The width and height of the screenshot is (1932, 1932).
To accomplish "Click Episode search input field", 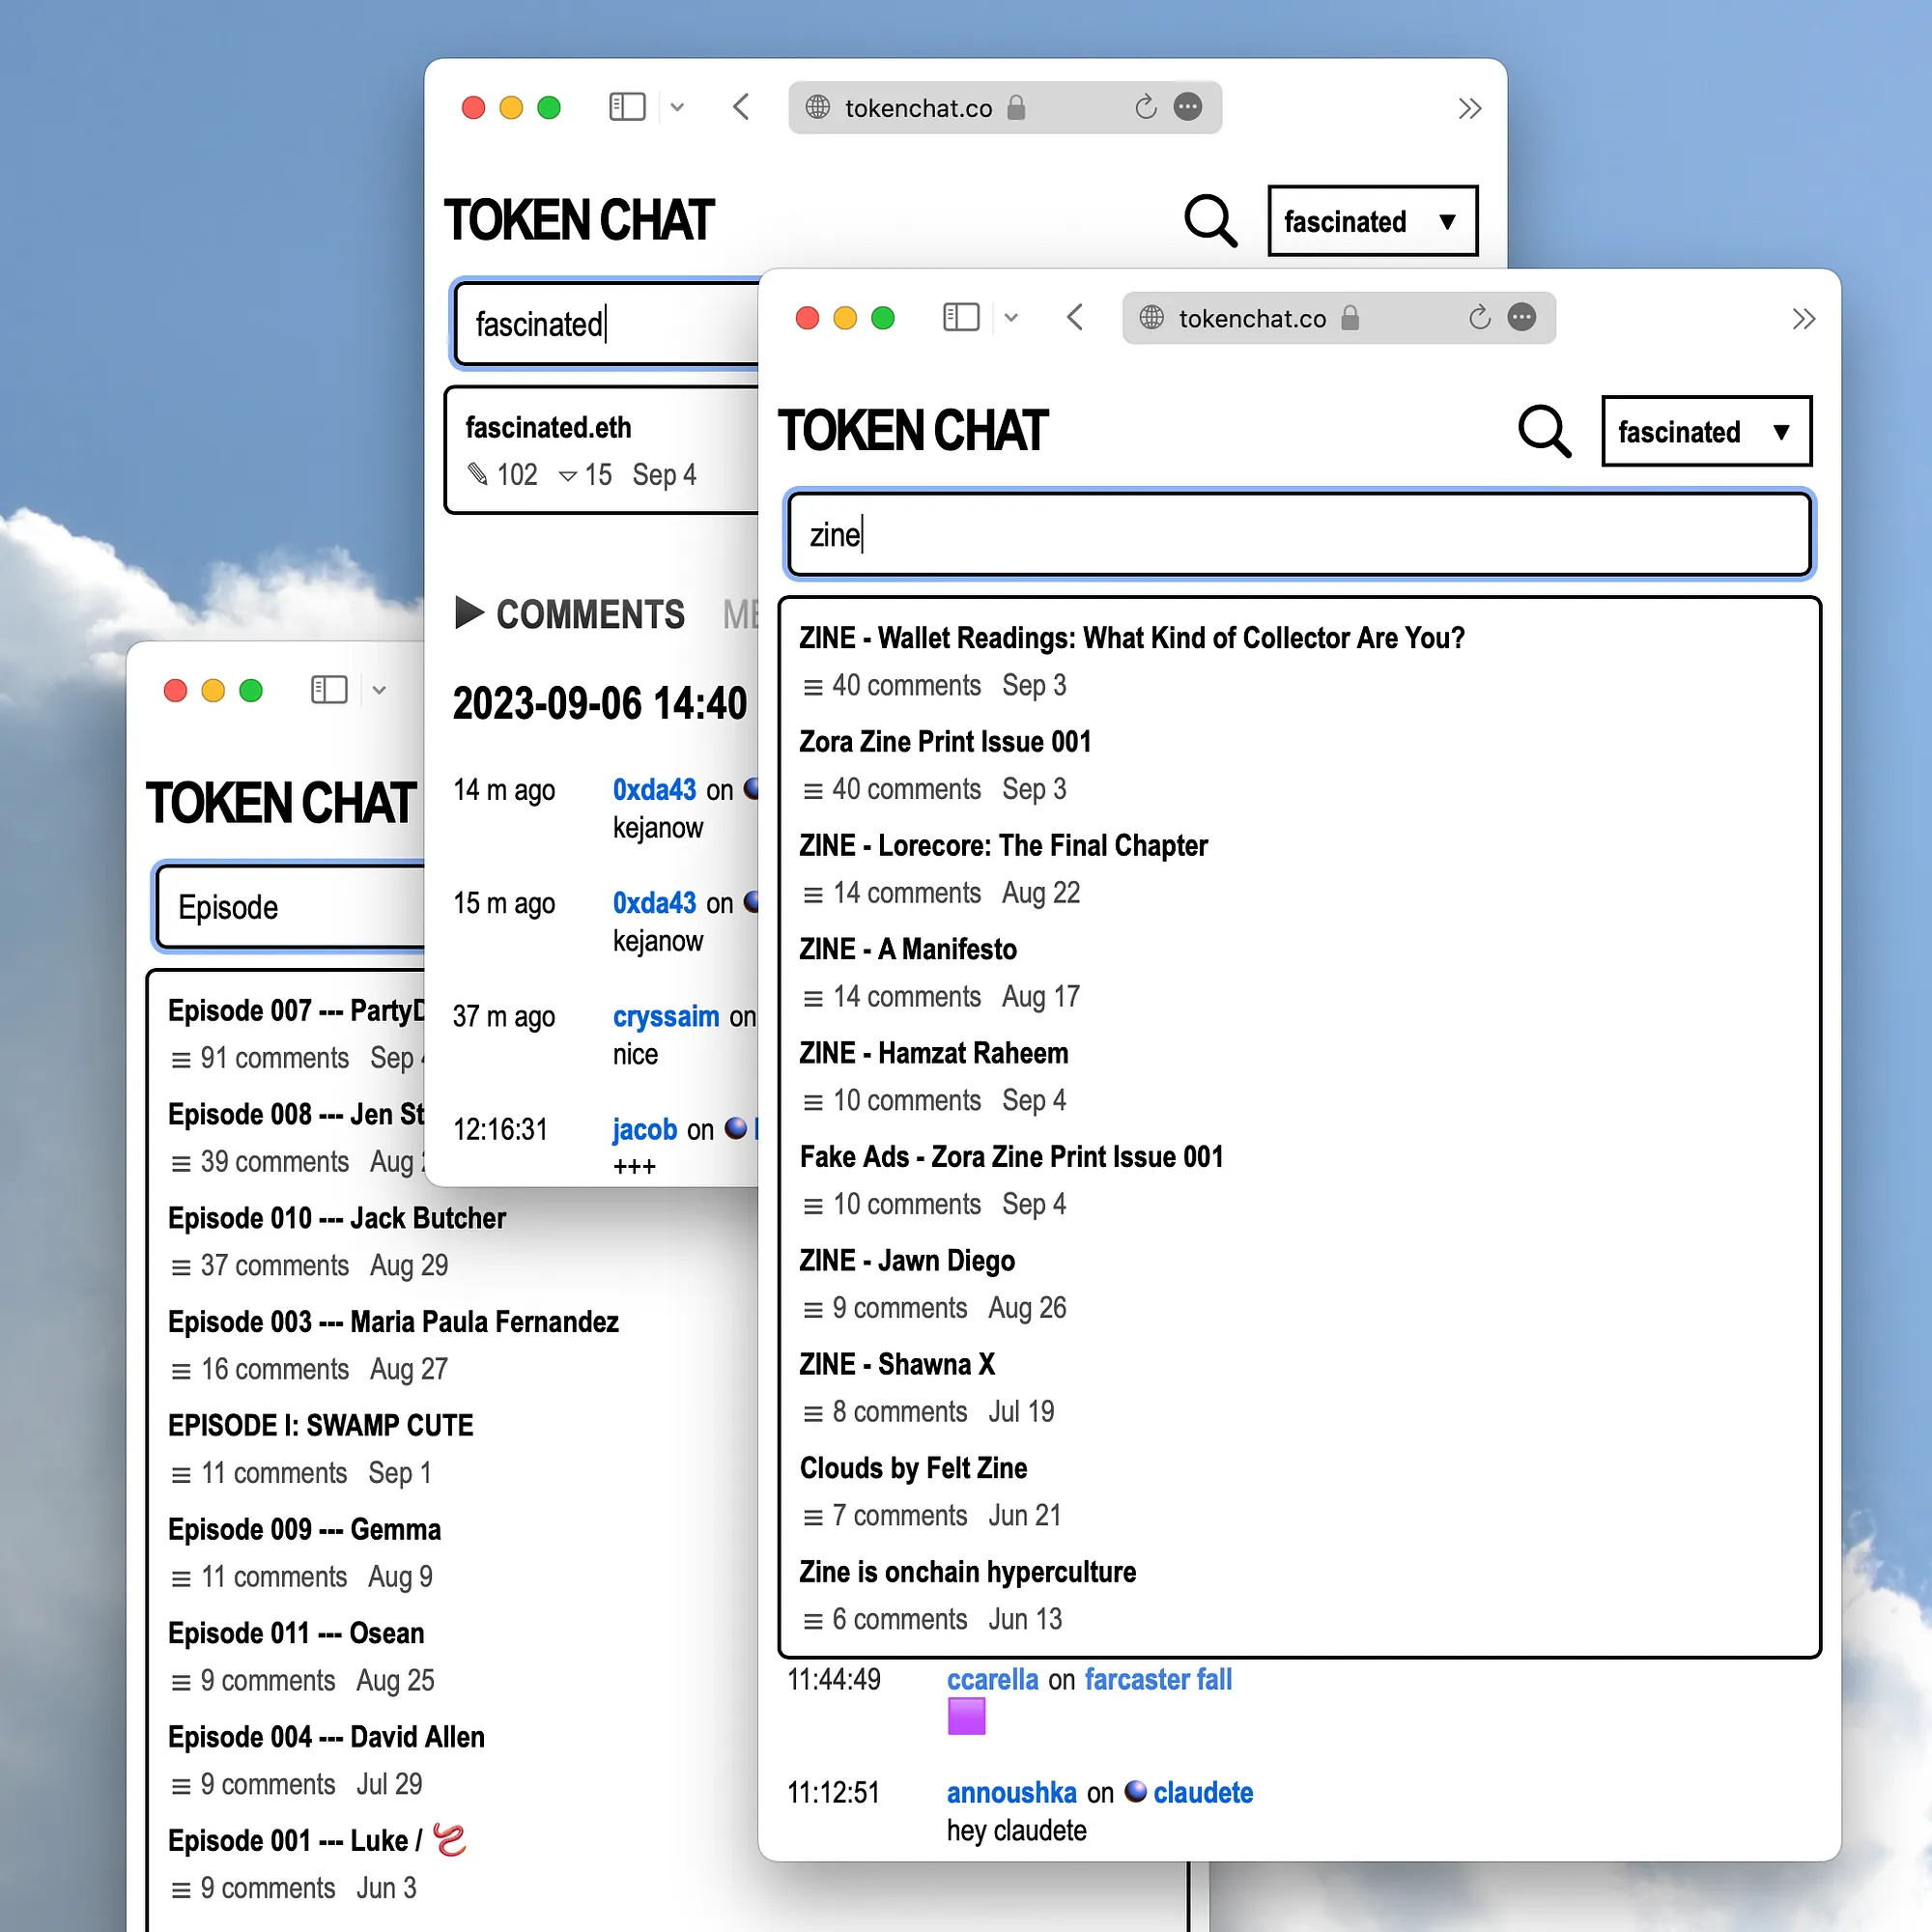I will [292, 906].
